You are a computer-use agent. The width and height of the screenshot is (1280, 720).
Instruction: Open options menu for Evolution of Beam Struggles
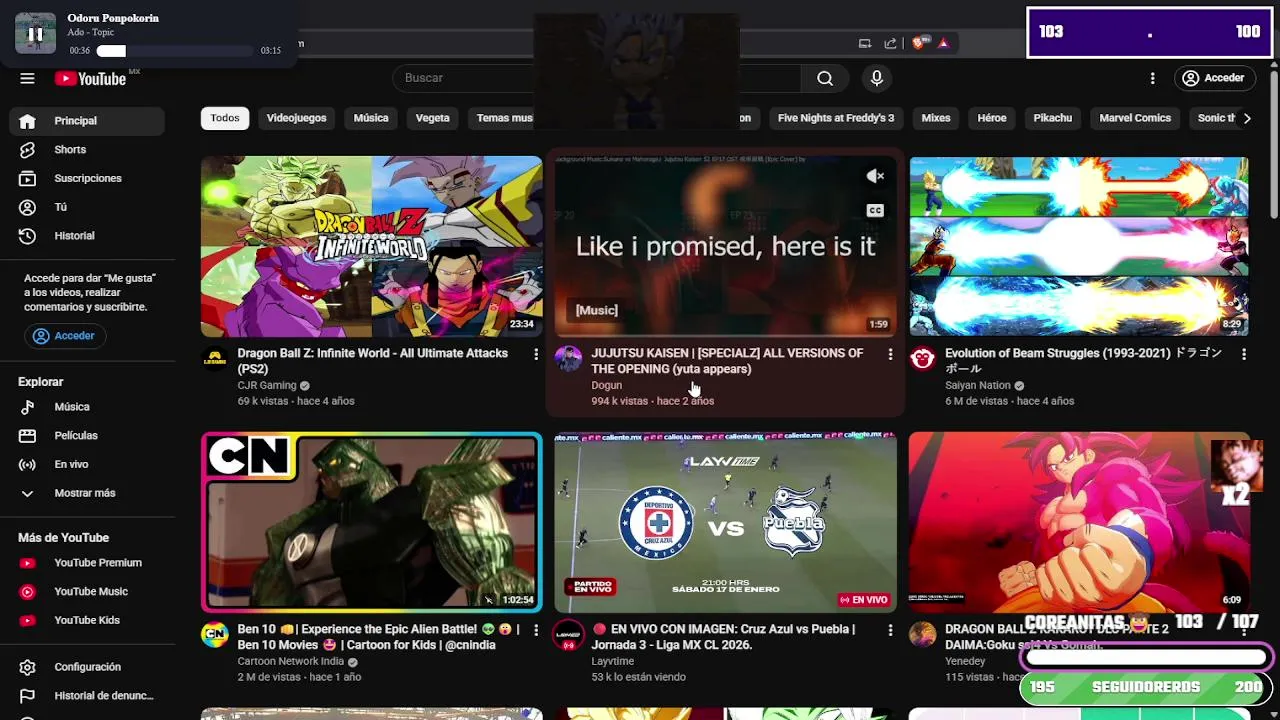1244,354
